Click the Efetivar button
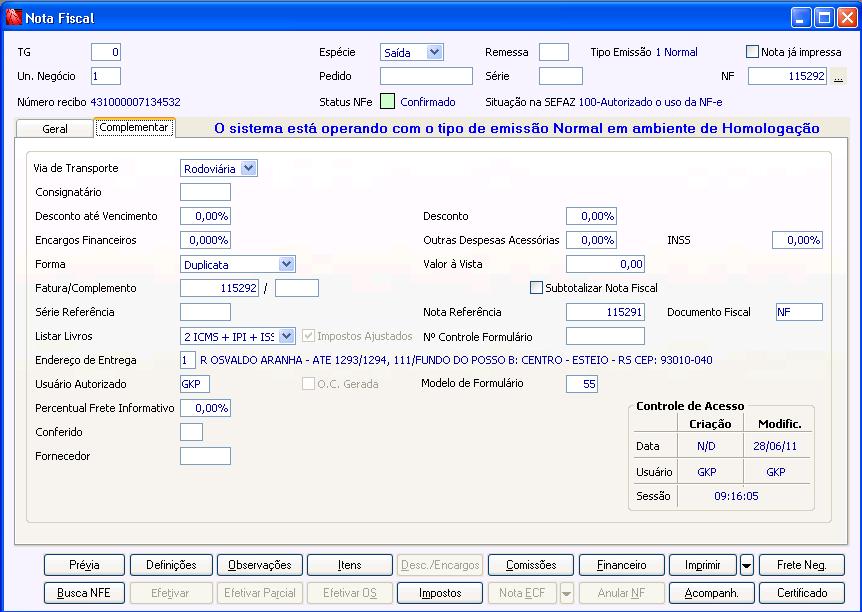 [x=171, y=593]
